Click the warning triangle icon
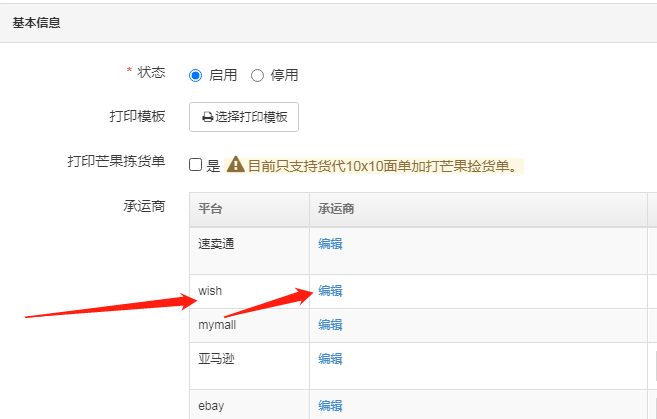Viewport: 657px width, 419px height. (235, 165)
